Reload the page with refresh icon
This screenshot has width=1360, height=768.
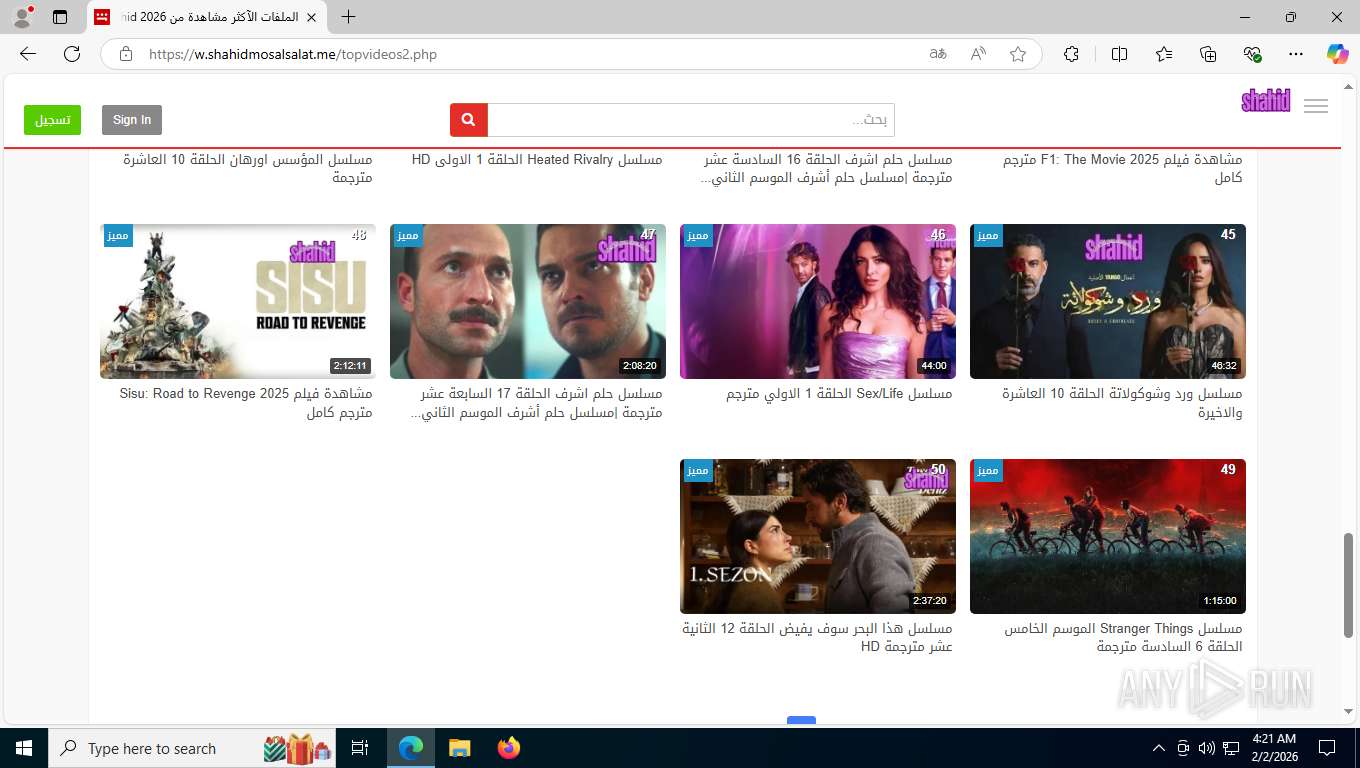coord(72,54)
